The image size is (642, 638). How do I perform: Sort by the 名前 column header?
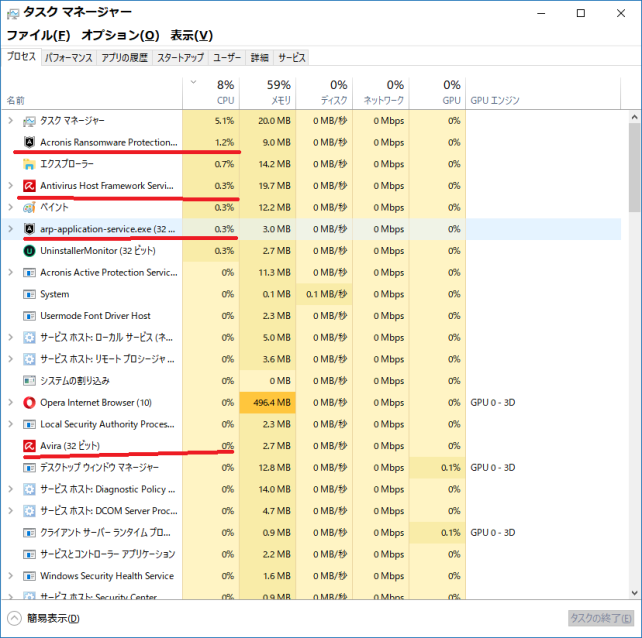[92, 93]
